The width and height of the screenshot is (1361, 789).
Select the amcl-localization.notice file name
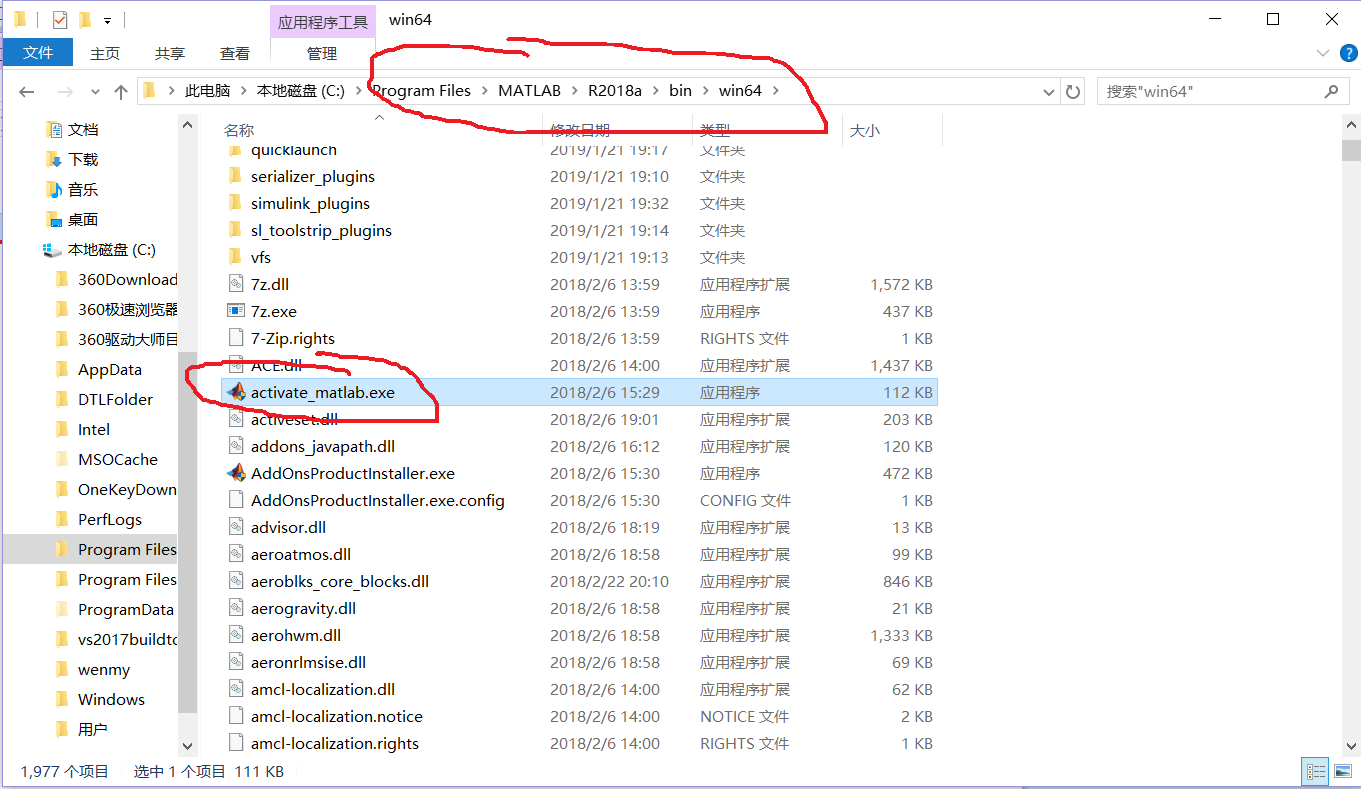337,716
